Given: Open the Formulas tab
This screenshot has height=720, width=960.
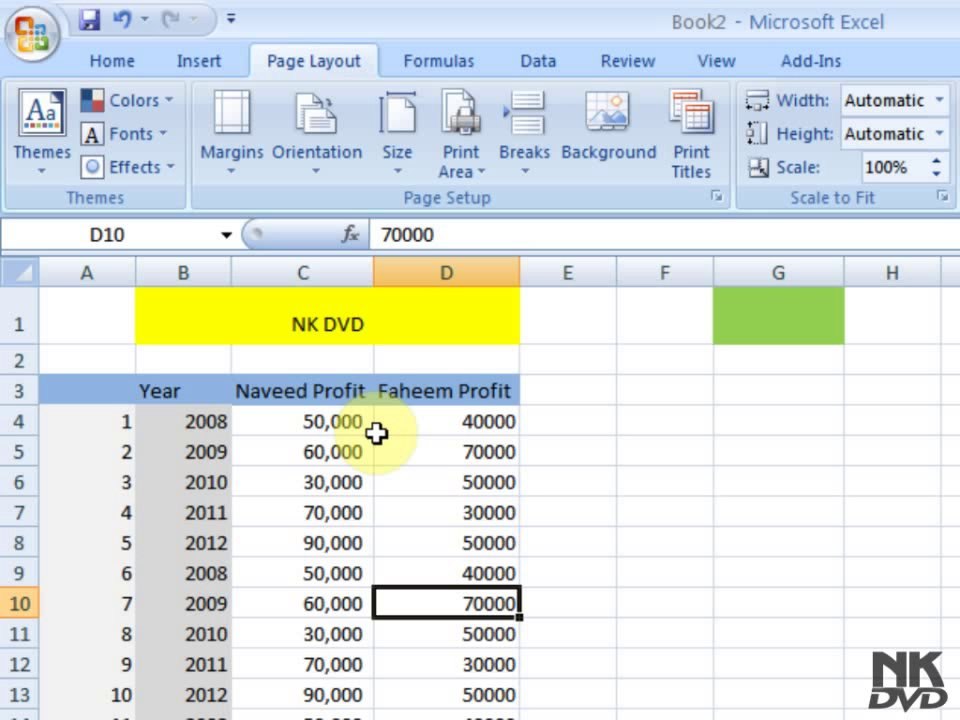Looking at the screenshot, I should (438, 61).
